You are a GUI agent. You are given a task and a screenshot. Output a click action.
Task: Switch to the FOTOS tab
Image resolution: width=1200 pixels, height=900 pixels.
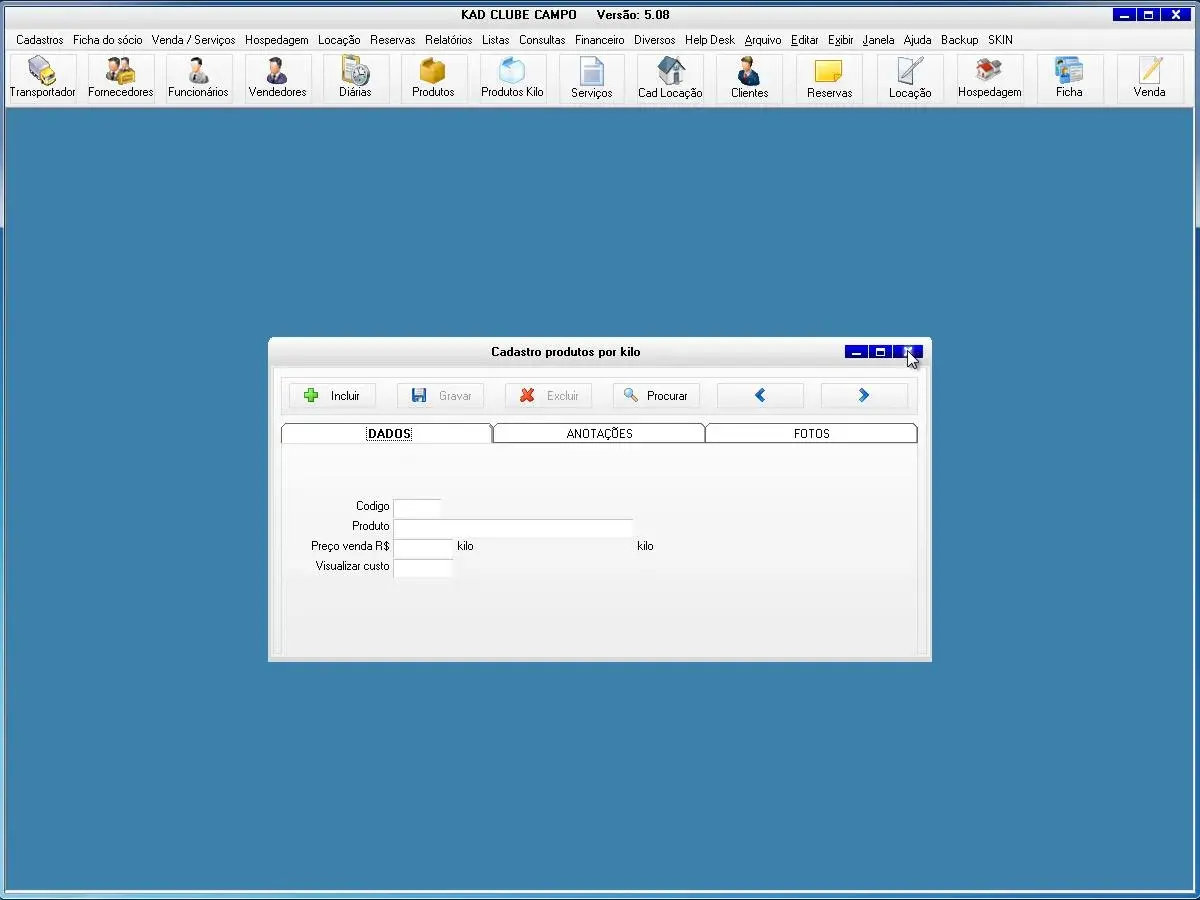tap(811, 434)
